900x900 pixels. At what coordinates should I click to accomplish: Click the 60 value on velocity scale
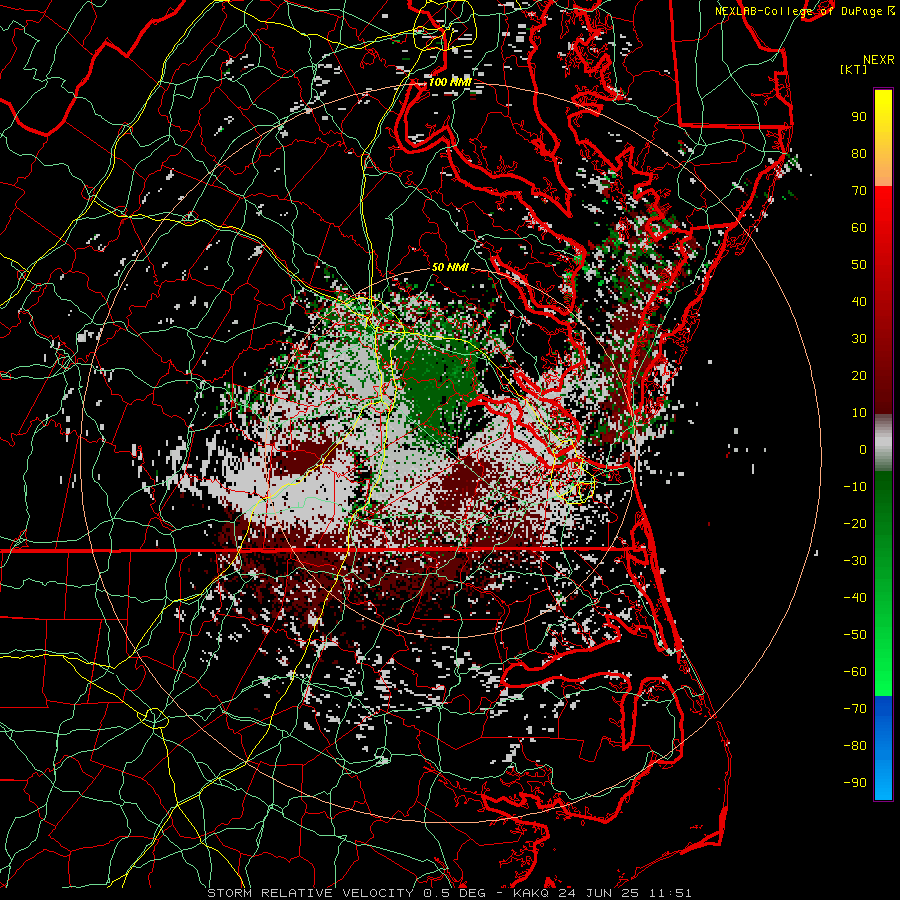(859, 228)
